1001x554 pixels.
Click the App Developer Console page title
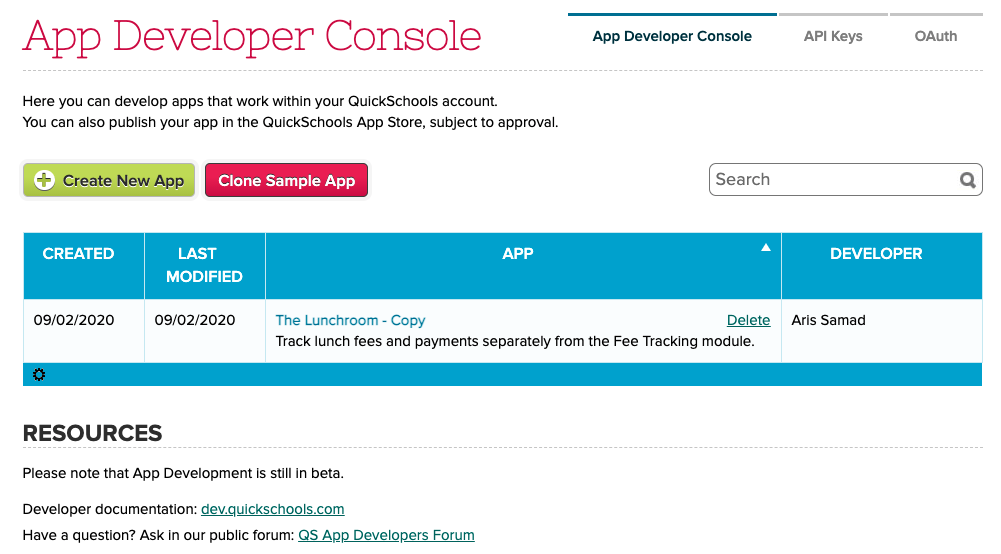pyautogui.click(x=252, y=37)
